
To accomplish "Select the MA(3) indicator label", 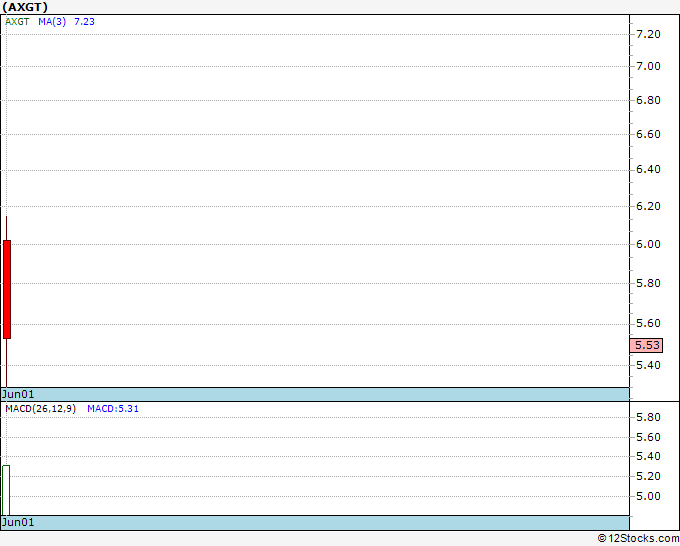I will tap(52, 22).
